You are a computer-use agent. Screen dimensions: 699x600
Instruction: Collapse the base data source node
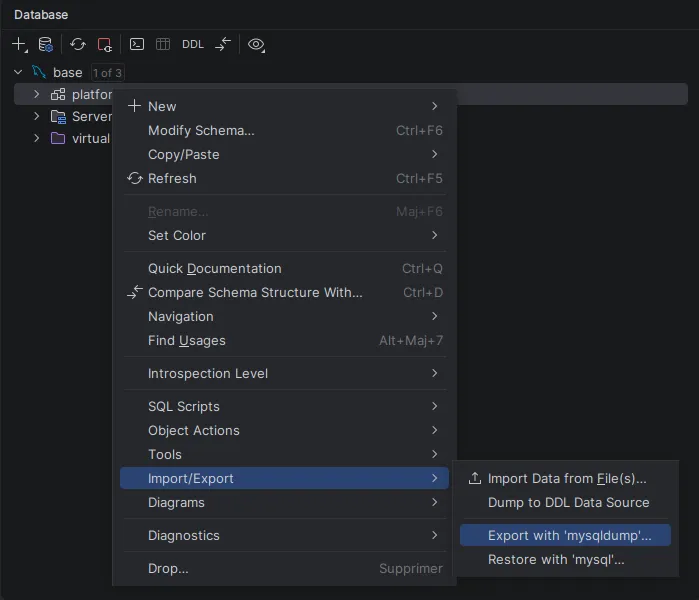point(18,72)
